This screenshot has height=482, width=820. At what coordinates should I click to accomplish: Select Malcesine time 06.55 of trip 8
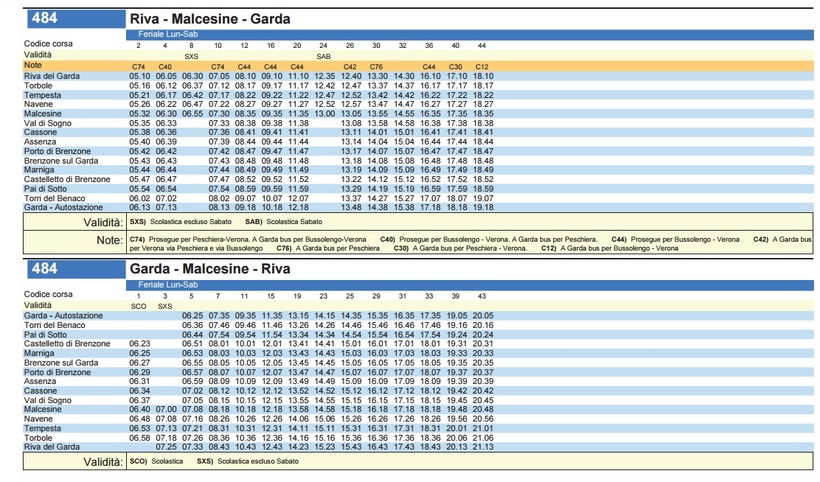192,114
